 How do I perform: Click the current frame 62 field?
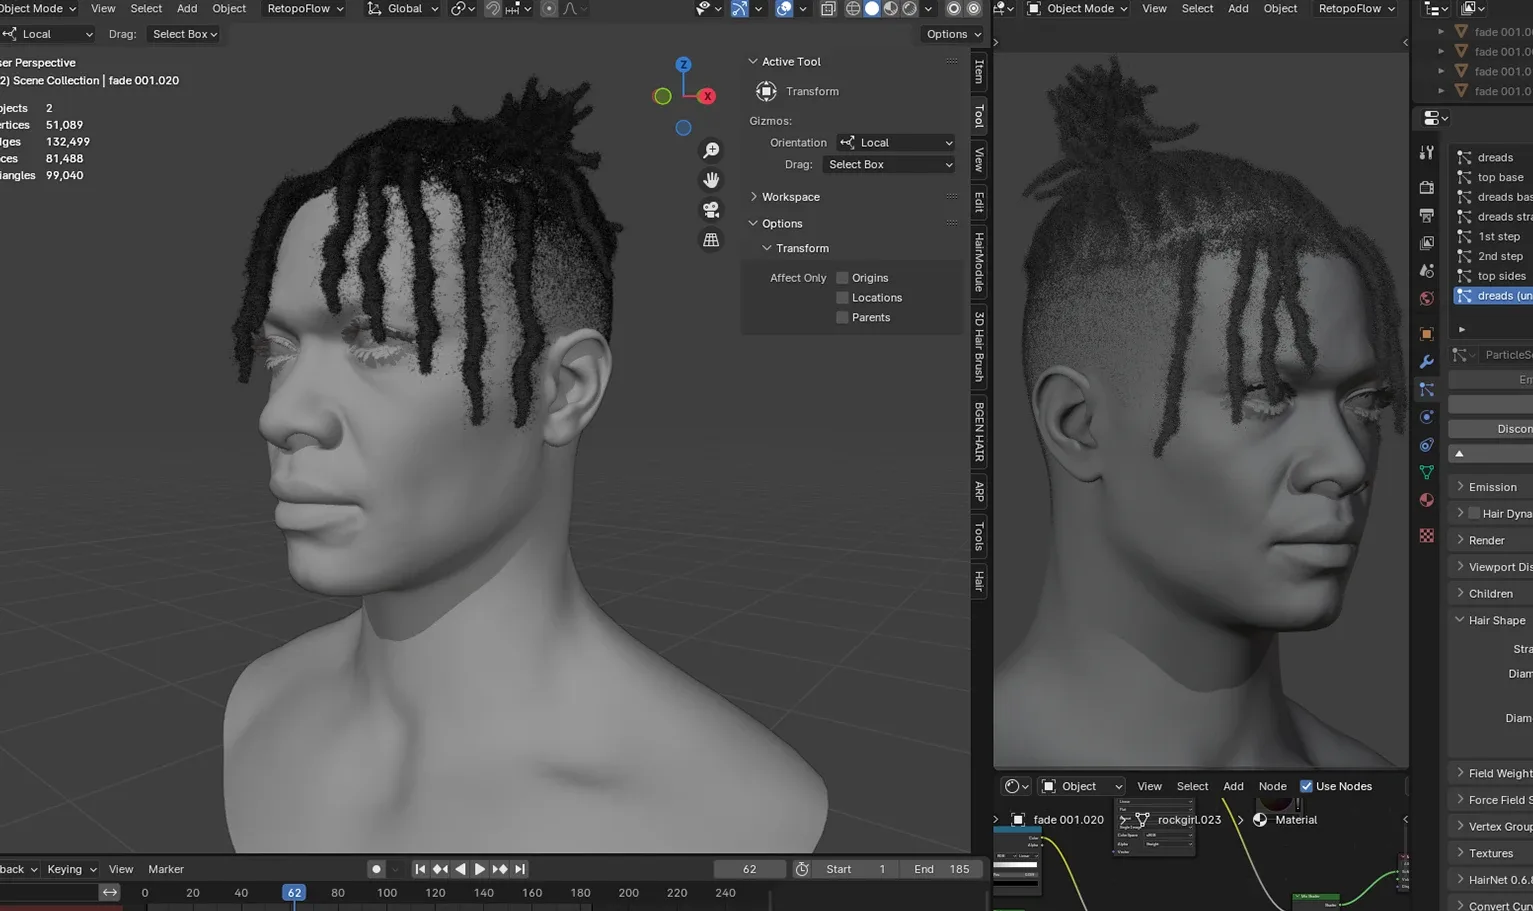749,868
